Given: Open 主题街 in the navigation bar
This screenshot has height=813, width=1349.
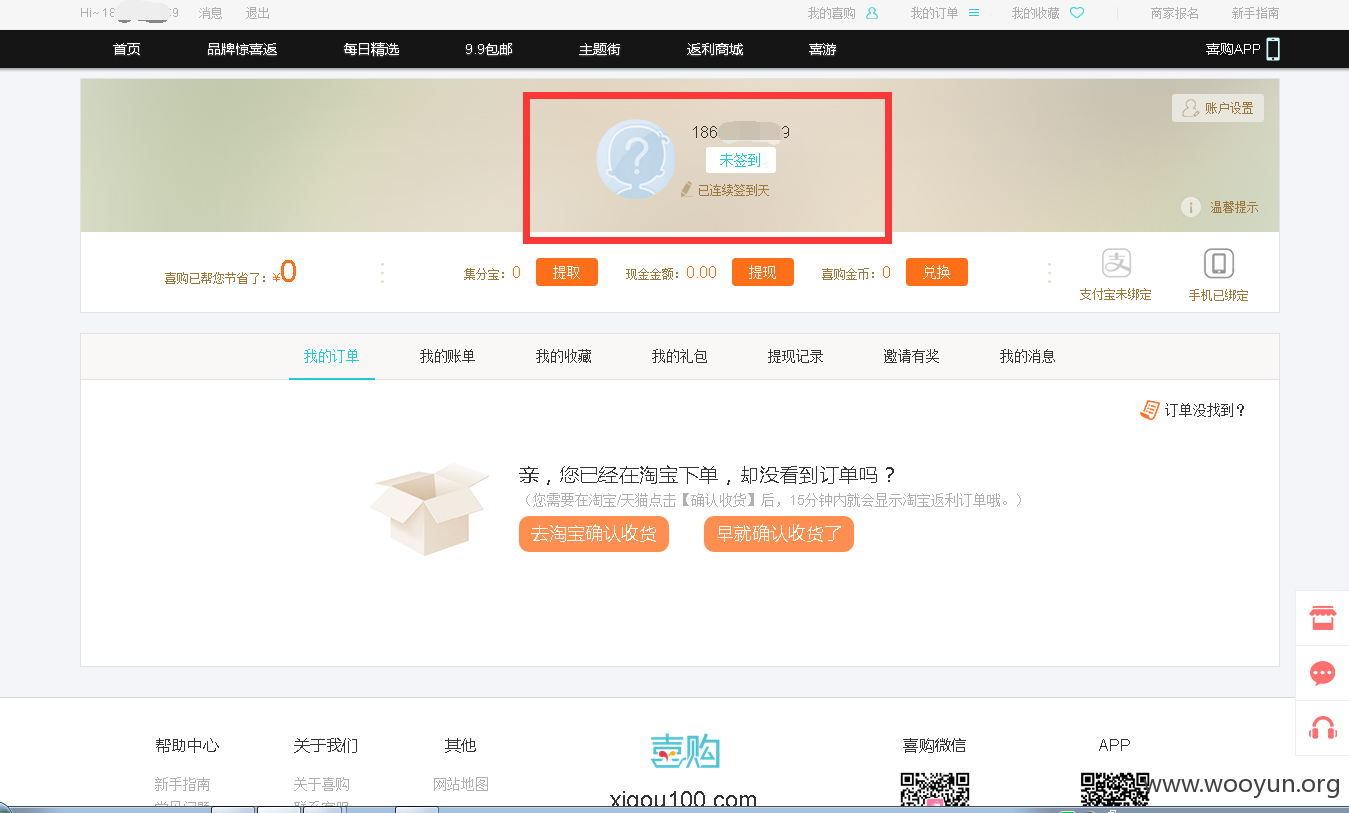Looking at the screenshot, I should (600, 49).
